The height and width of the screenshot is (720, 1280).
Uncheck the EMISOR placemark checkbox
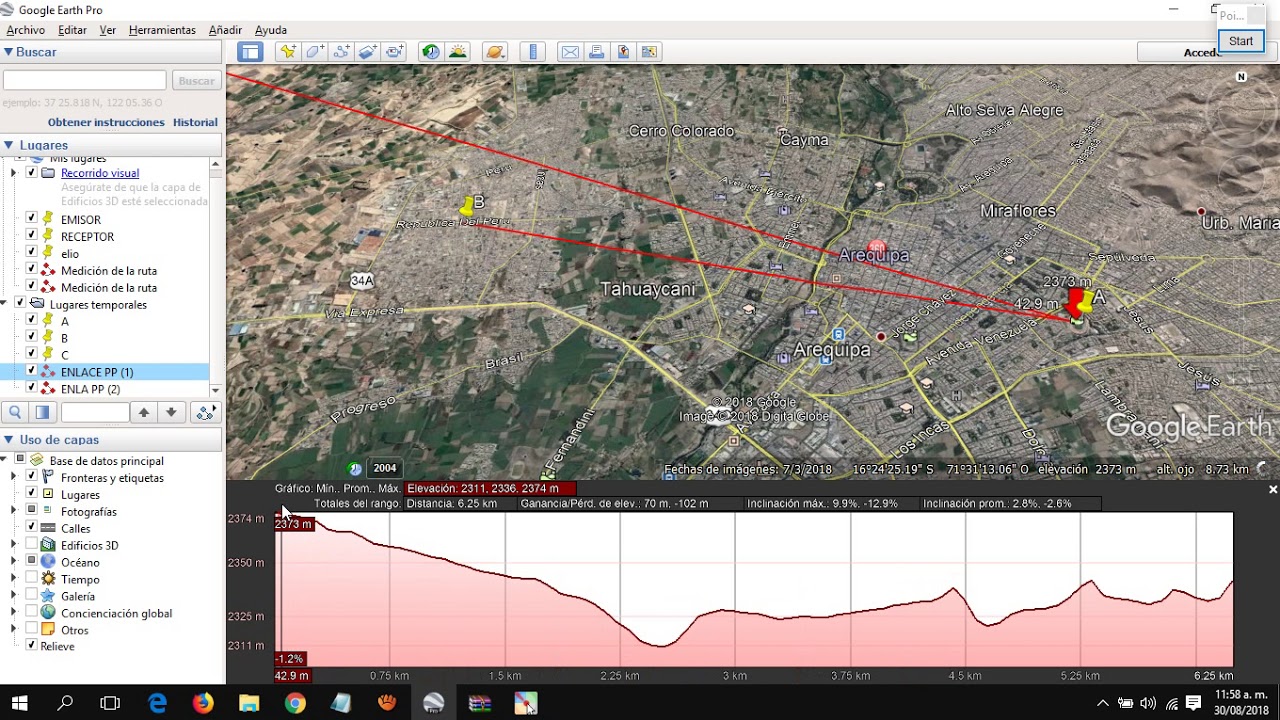pos(31,219)
